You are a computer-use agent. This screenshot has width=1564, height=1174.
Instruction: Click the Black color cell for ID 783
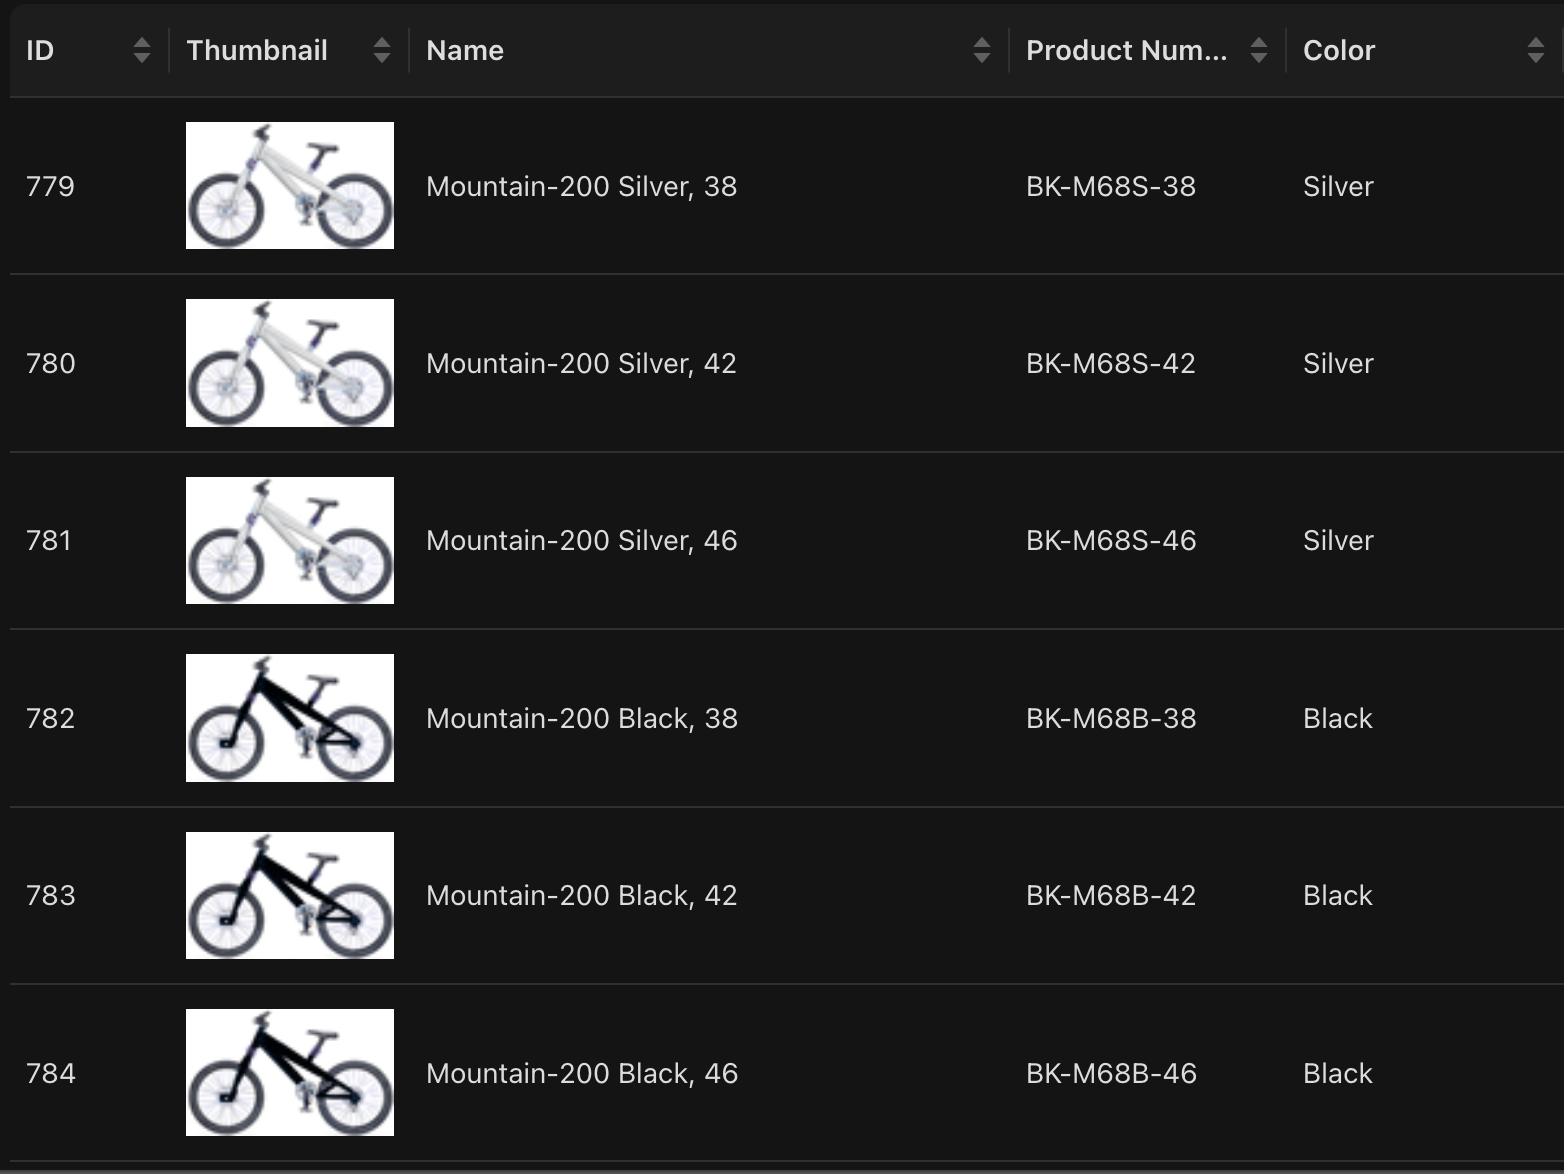point(1337,895)
